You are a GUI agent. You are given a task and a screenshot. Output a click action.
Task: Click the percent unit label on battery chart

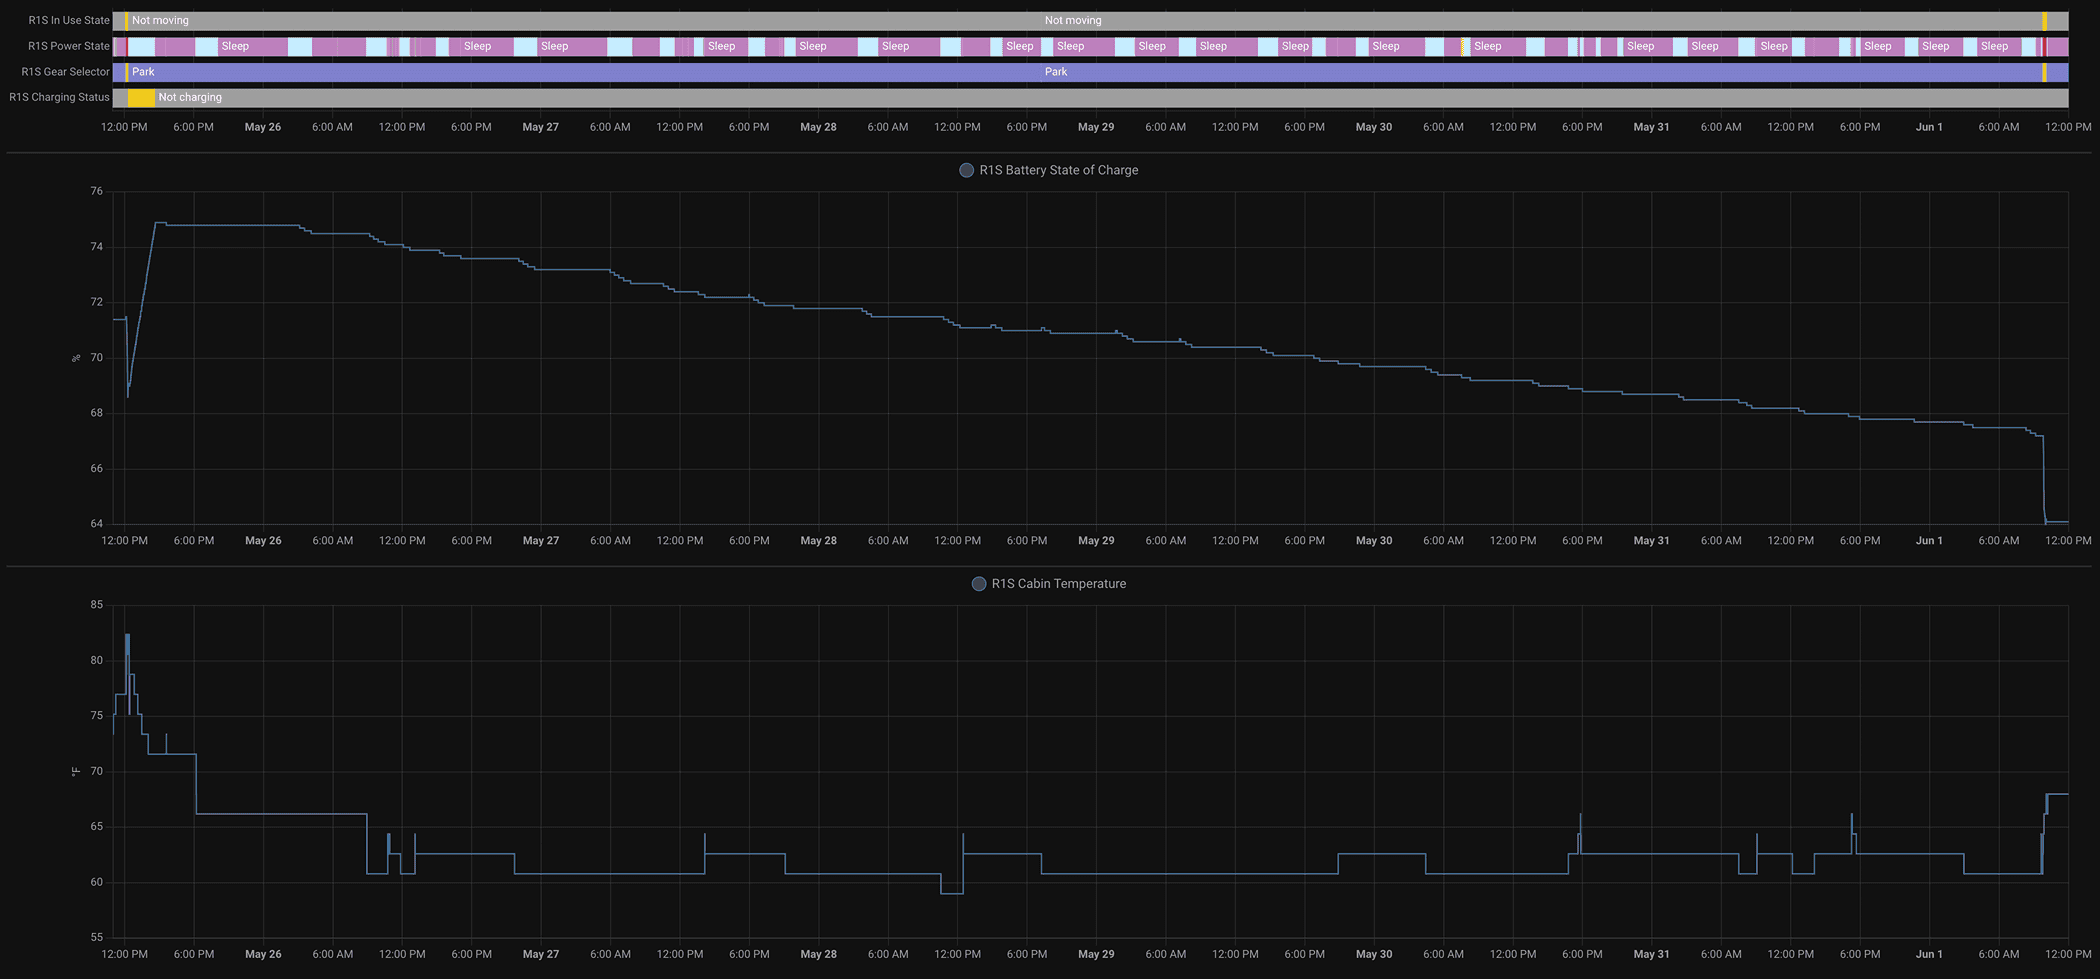point(76,358)
